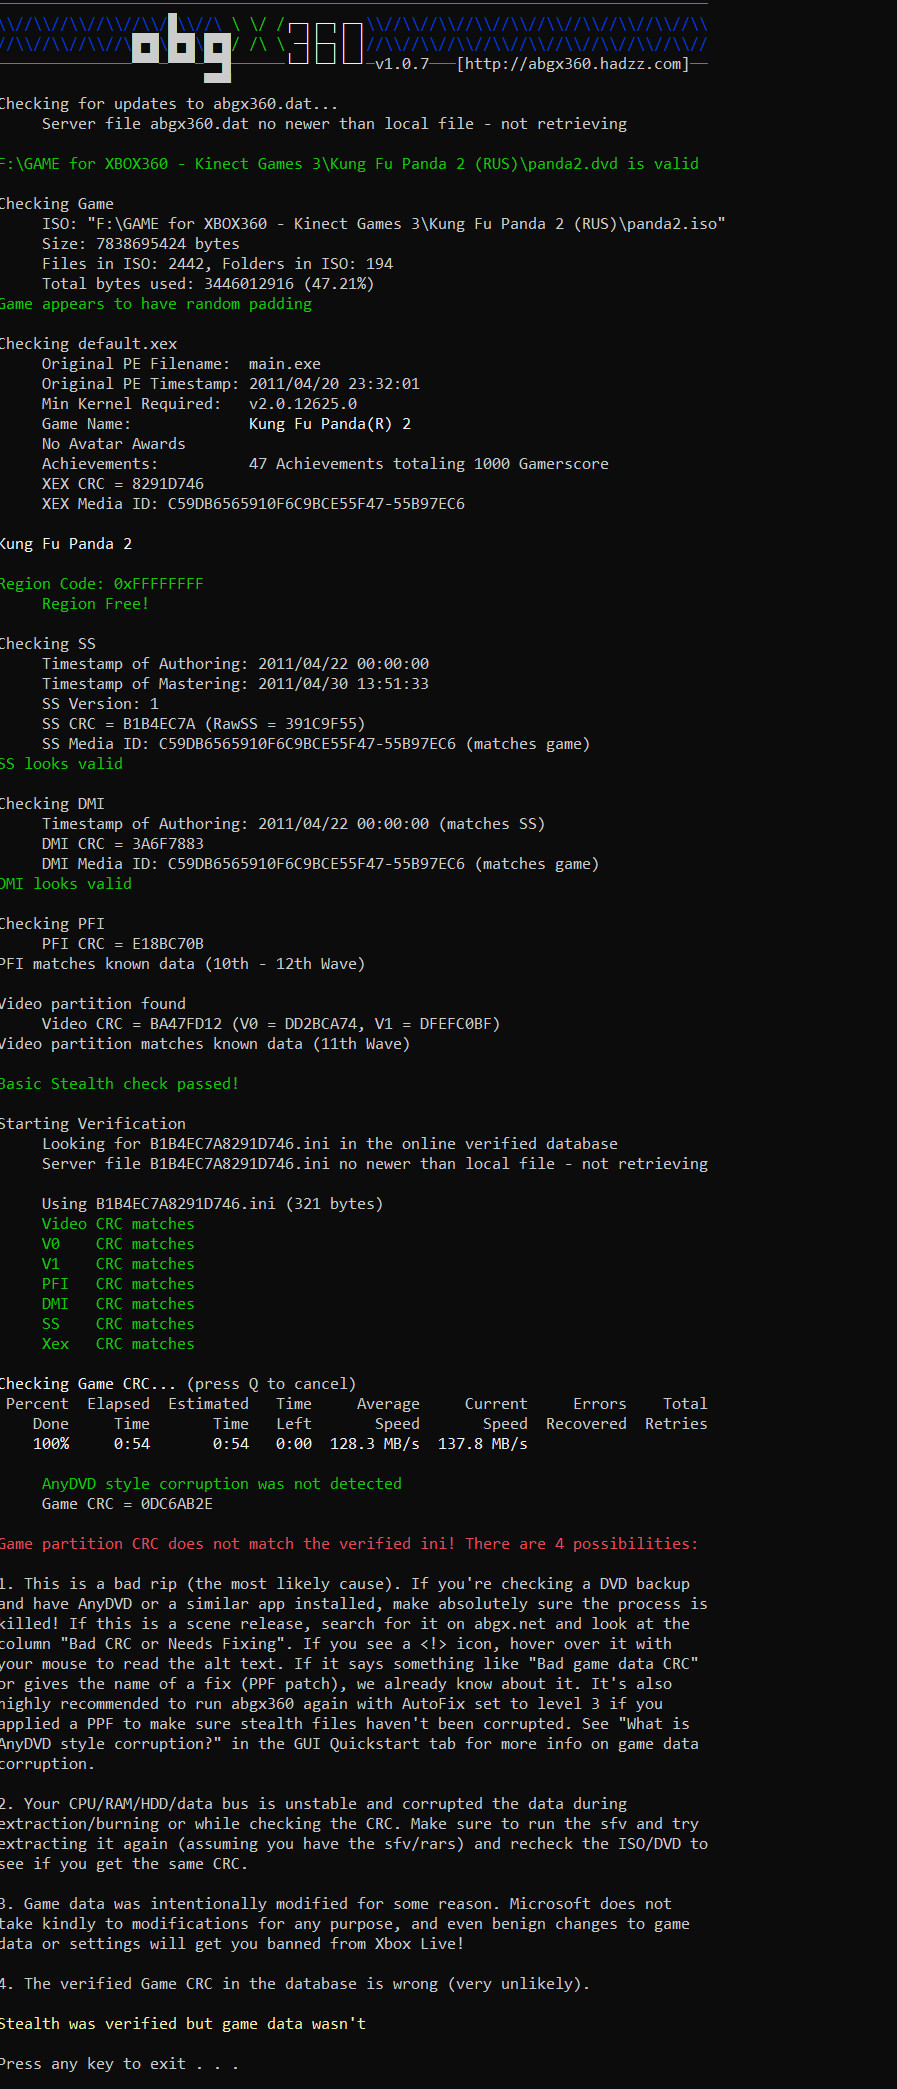Click the kernel version v2.0.12625.0
The width and height of the screenshot is (897, 2089).
click(x=303, y=404)
